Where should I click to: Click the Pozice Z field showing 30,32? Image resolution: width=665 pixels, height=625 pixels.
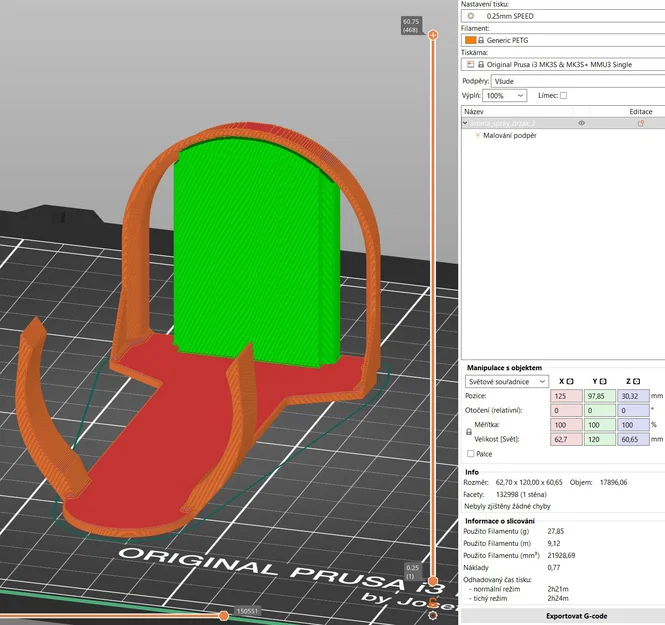tap(633, 396)
